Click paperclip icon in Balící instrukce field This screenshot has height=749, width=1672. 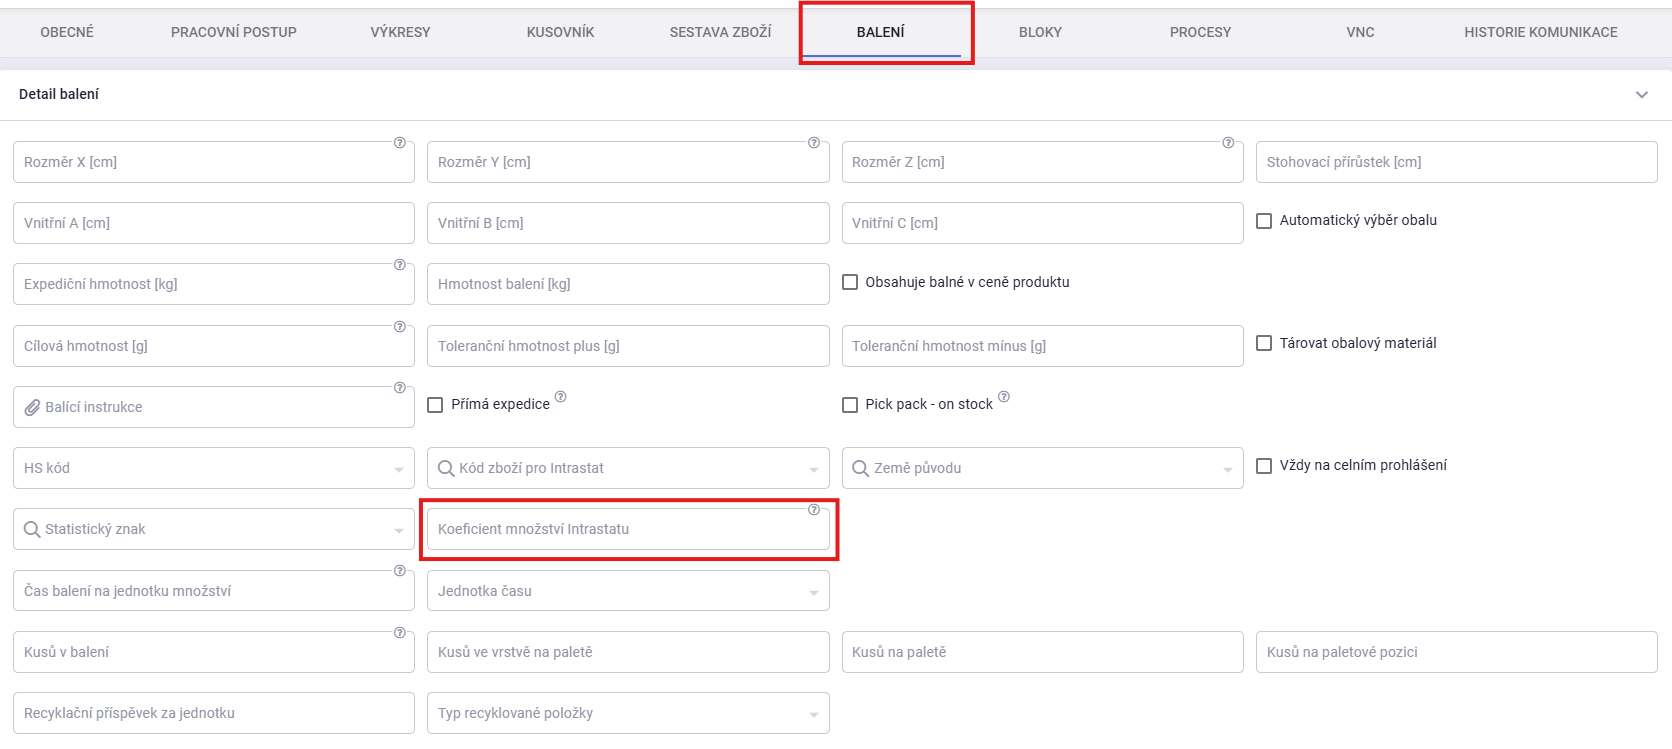point(32,408)
